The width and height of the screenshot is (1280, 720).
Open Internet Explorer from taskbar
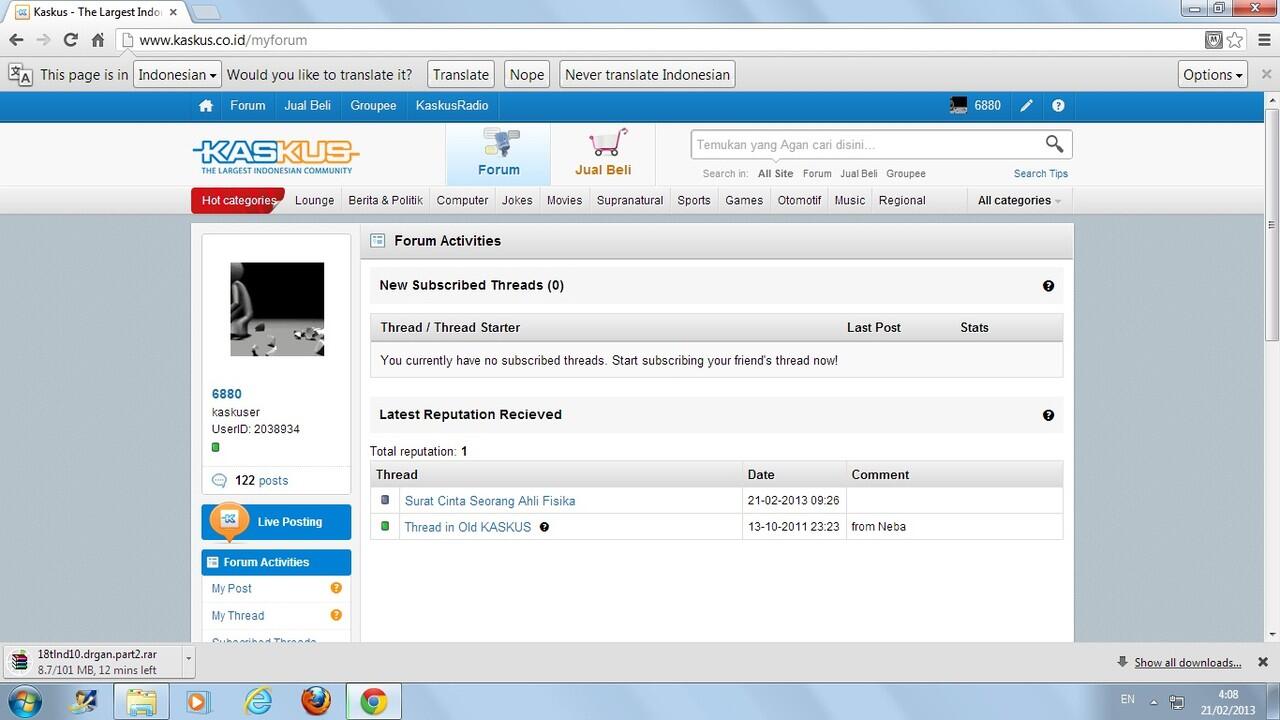tap(258, 701)
